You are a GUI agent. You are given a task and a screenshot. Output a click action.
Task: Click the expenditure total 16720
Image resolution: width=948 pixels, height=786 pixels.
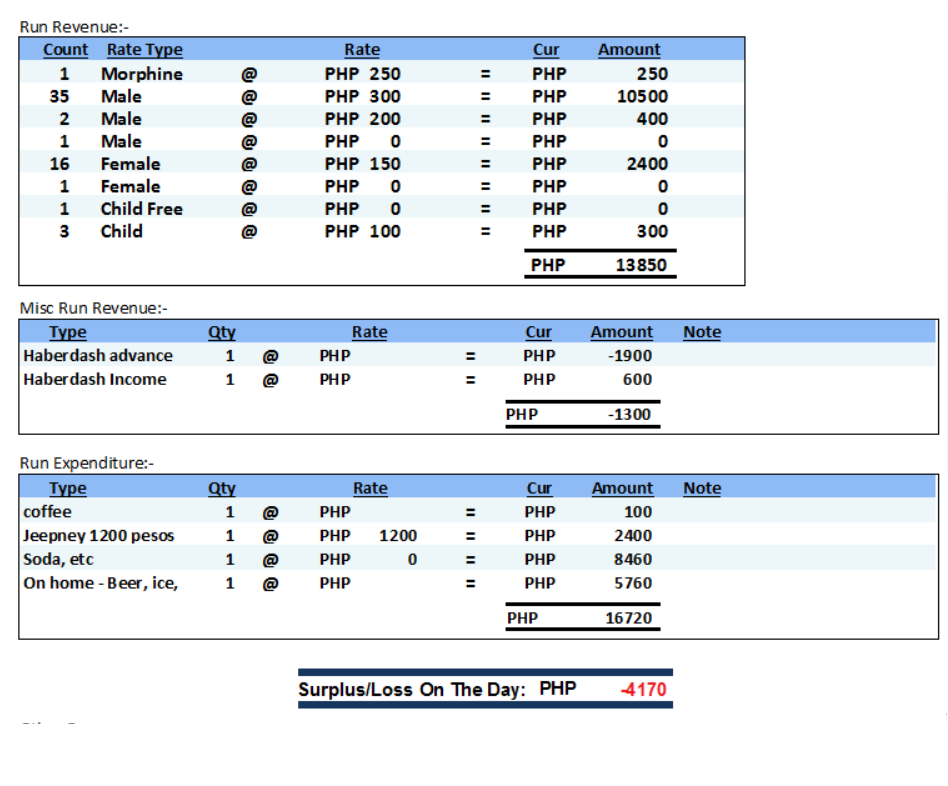(x=628, y=618)
